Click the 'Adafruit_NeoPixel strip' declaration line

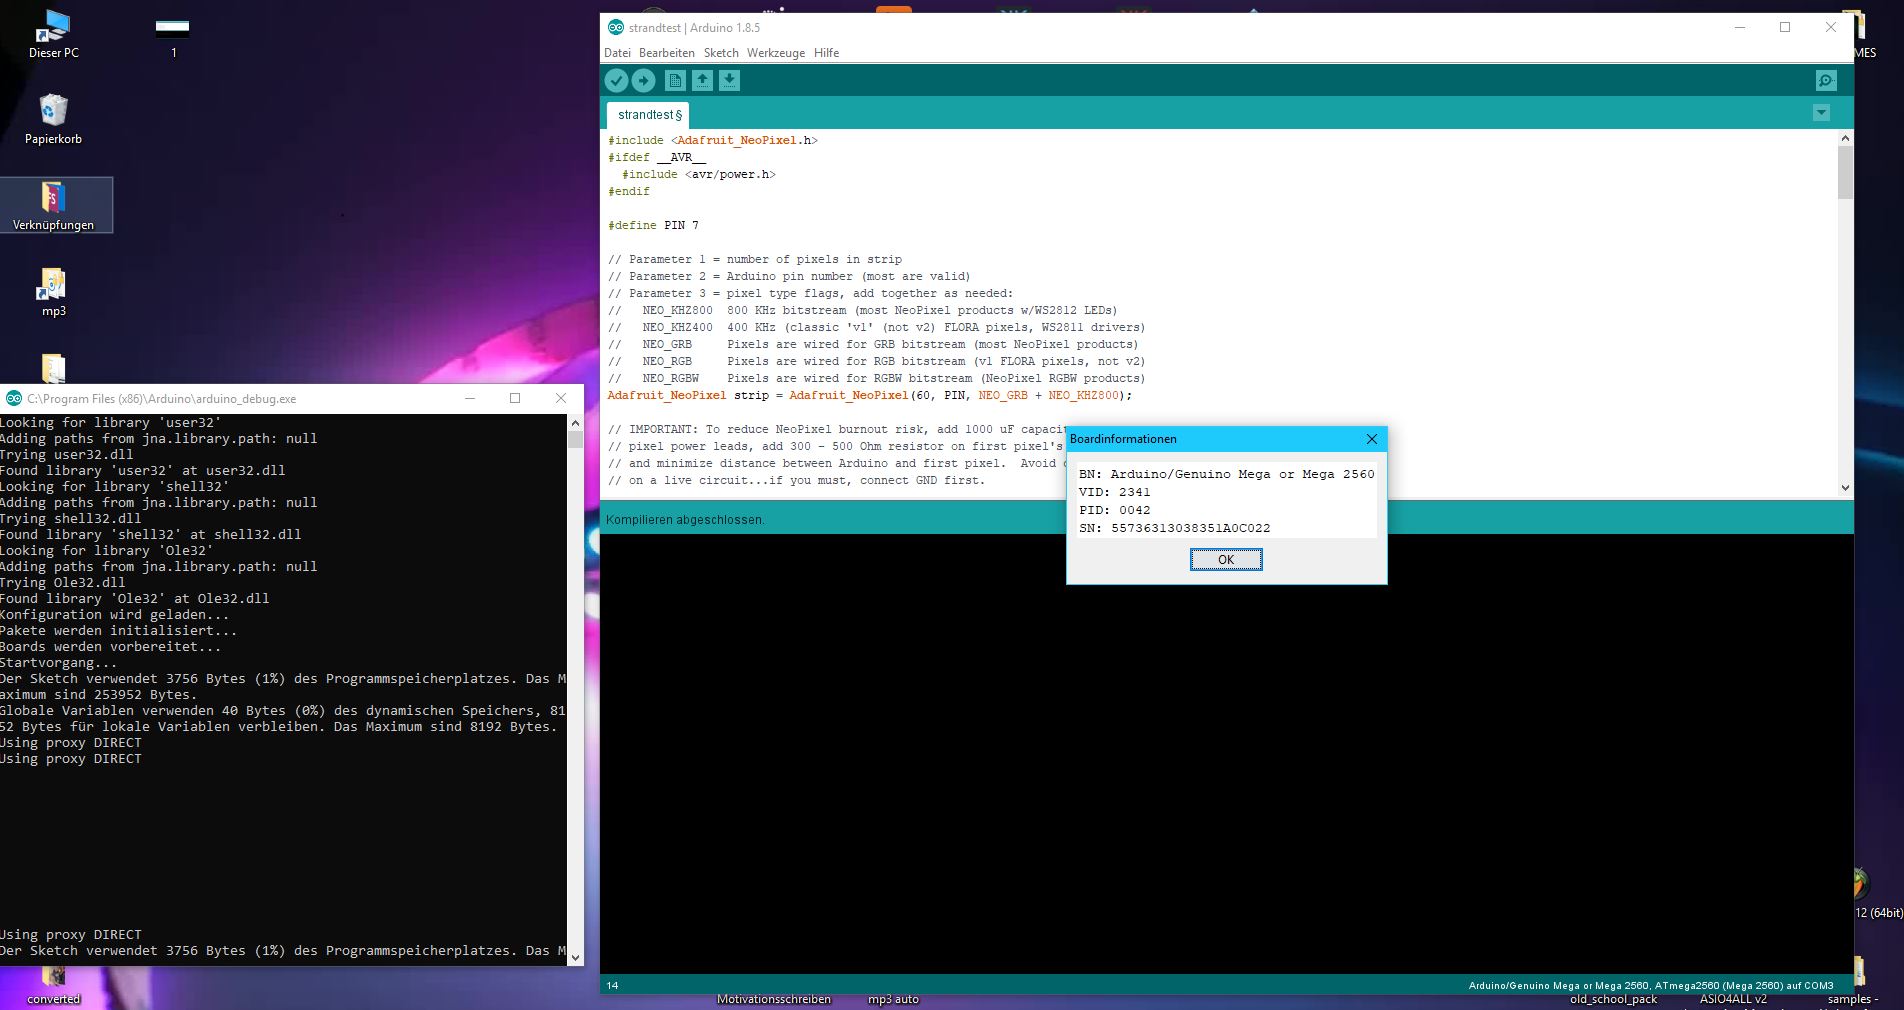[870, 395]
